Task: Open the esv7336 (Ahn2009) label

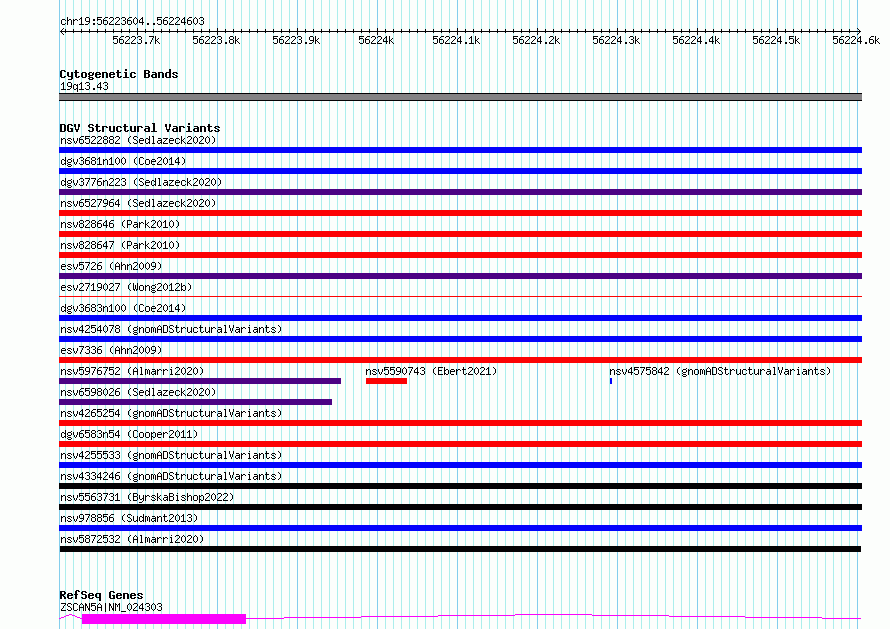Action: tap(111, 350)
